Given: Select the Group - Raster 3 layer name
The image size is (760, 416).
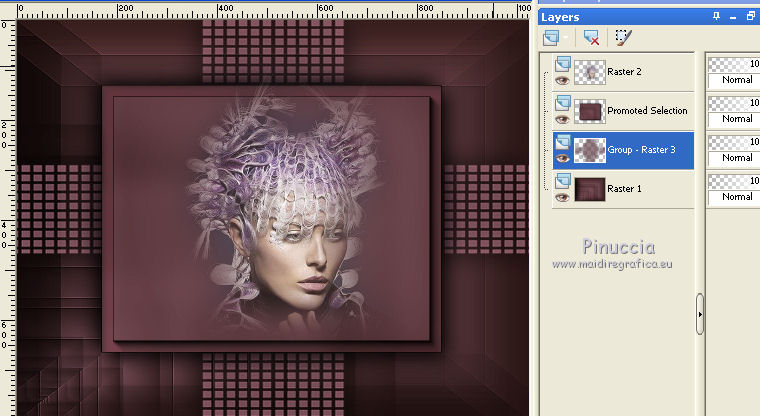Looking at the screenshot, I should point(641,150).
